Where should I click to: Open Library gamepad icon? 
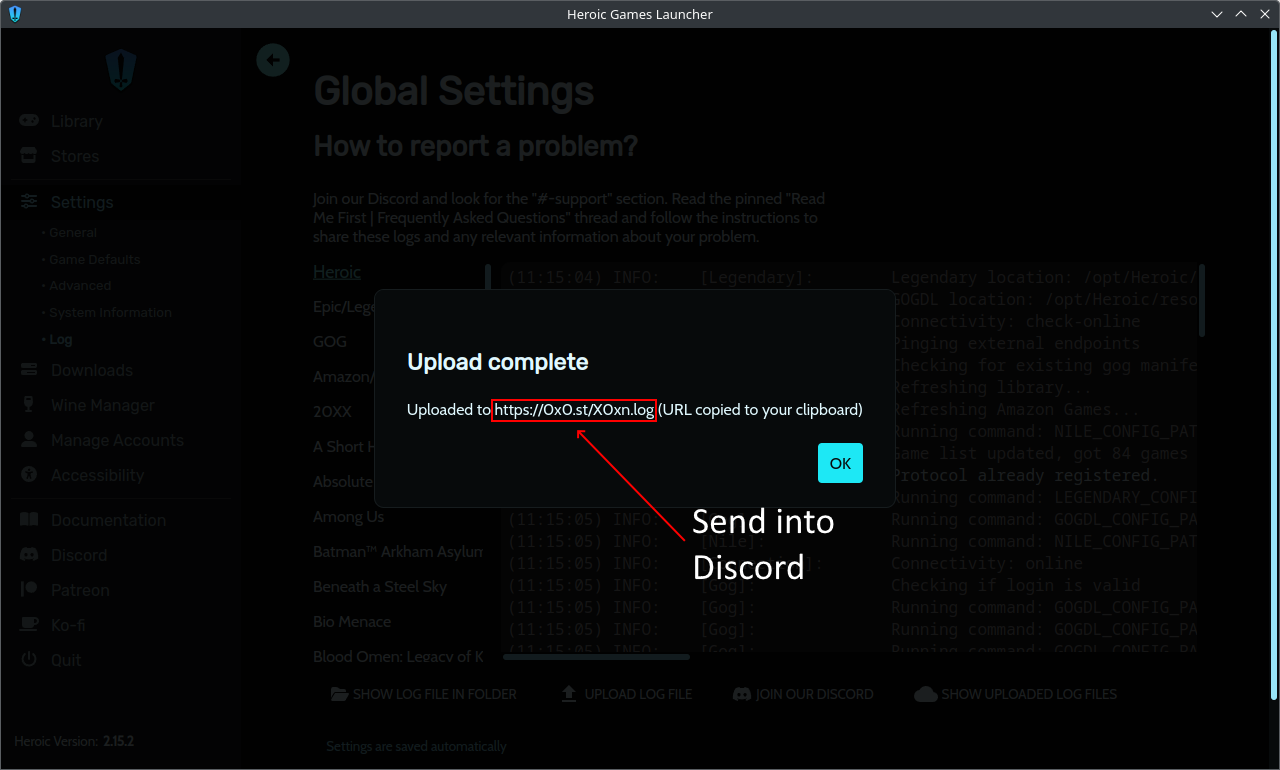tap(30, 121)
